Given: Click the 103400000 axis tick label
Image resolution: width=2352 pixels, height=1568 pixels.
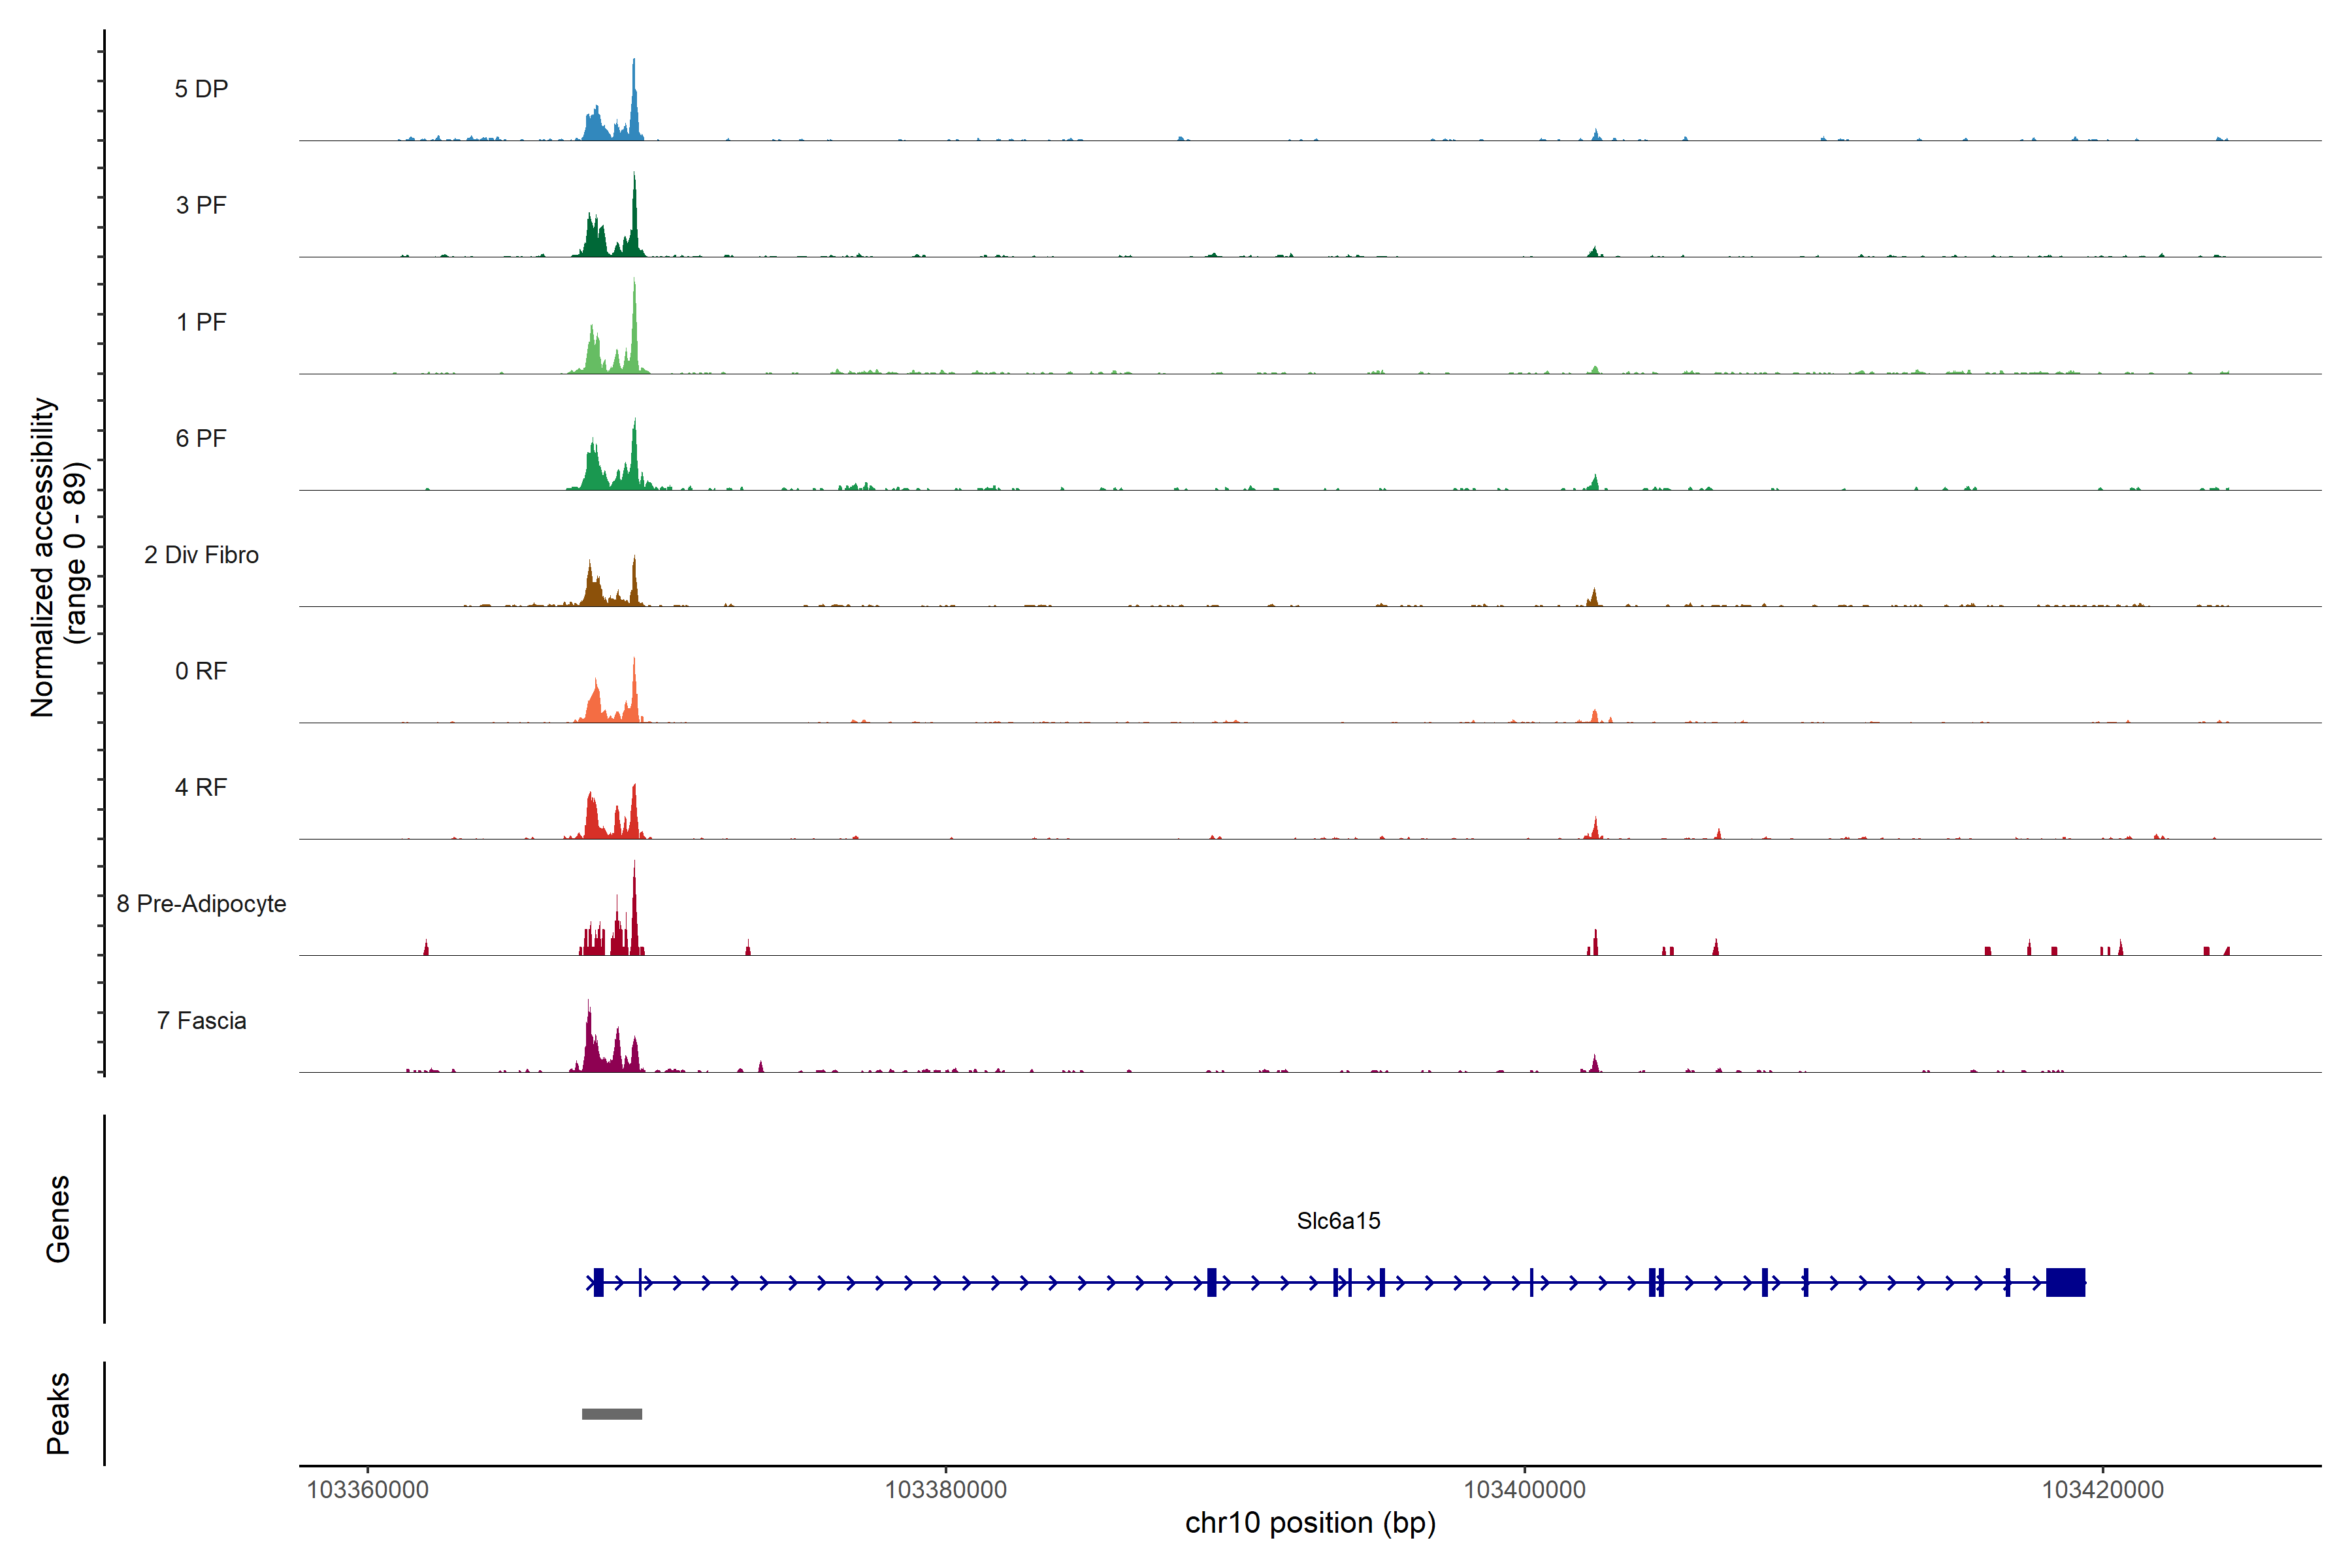Looking at the screenshot, I should coord(1524,1490).
